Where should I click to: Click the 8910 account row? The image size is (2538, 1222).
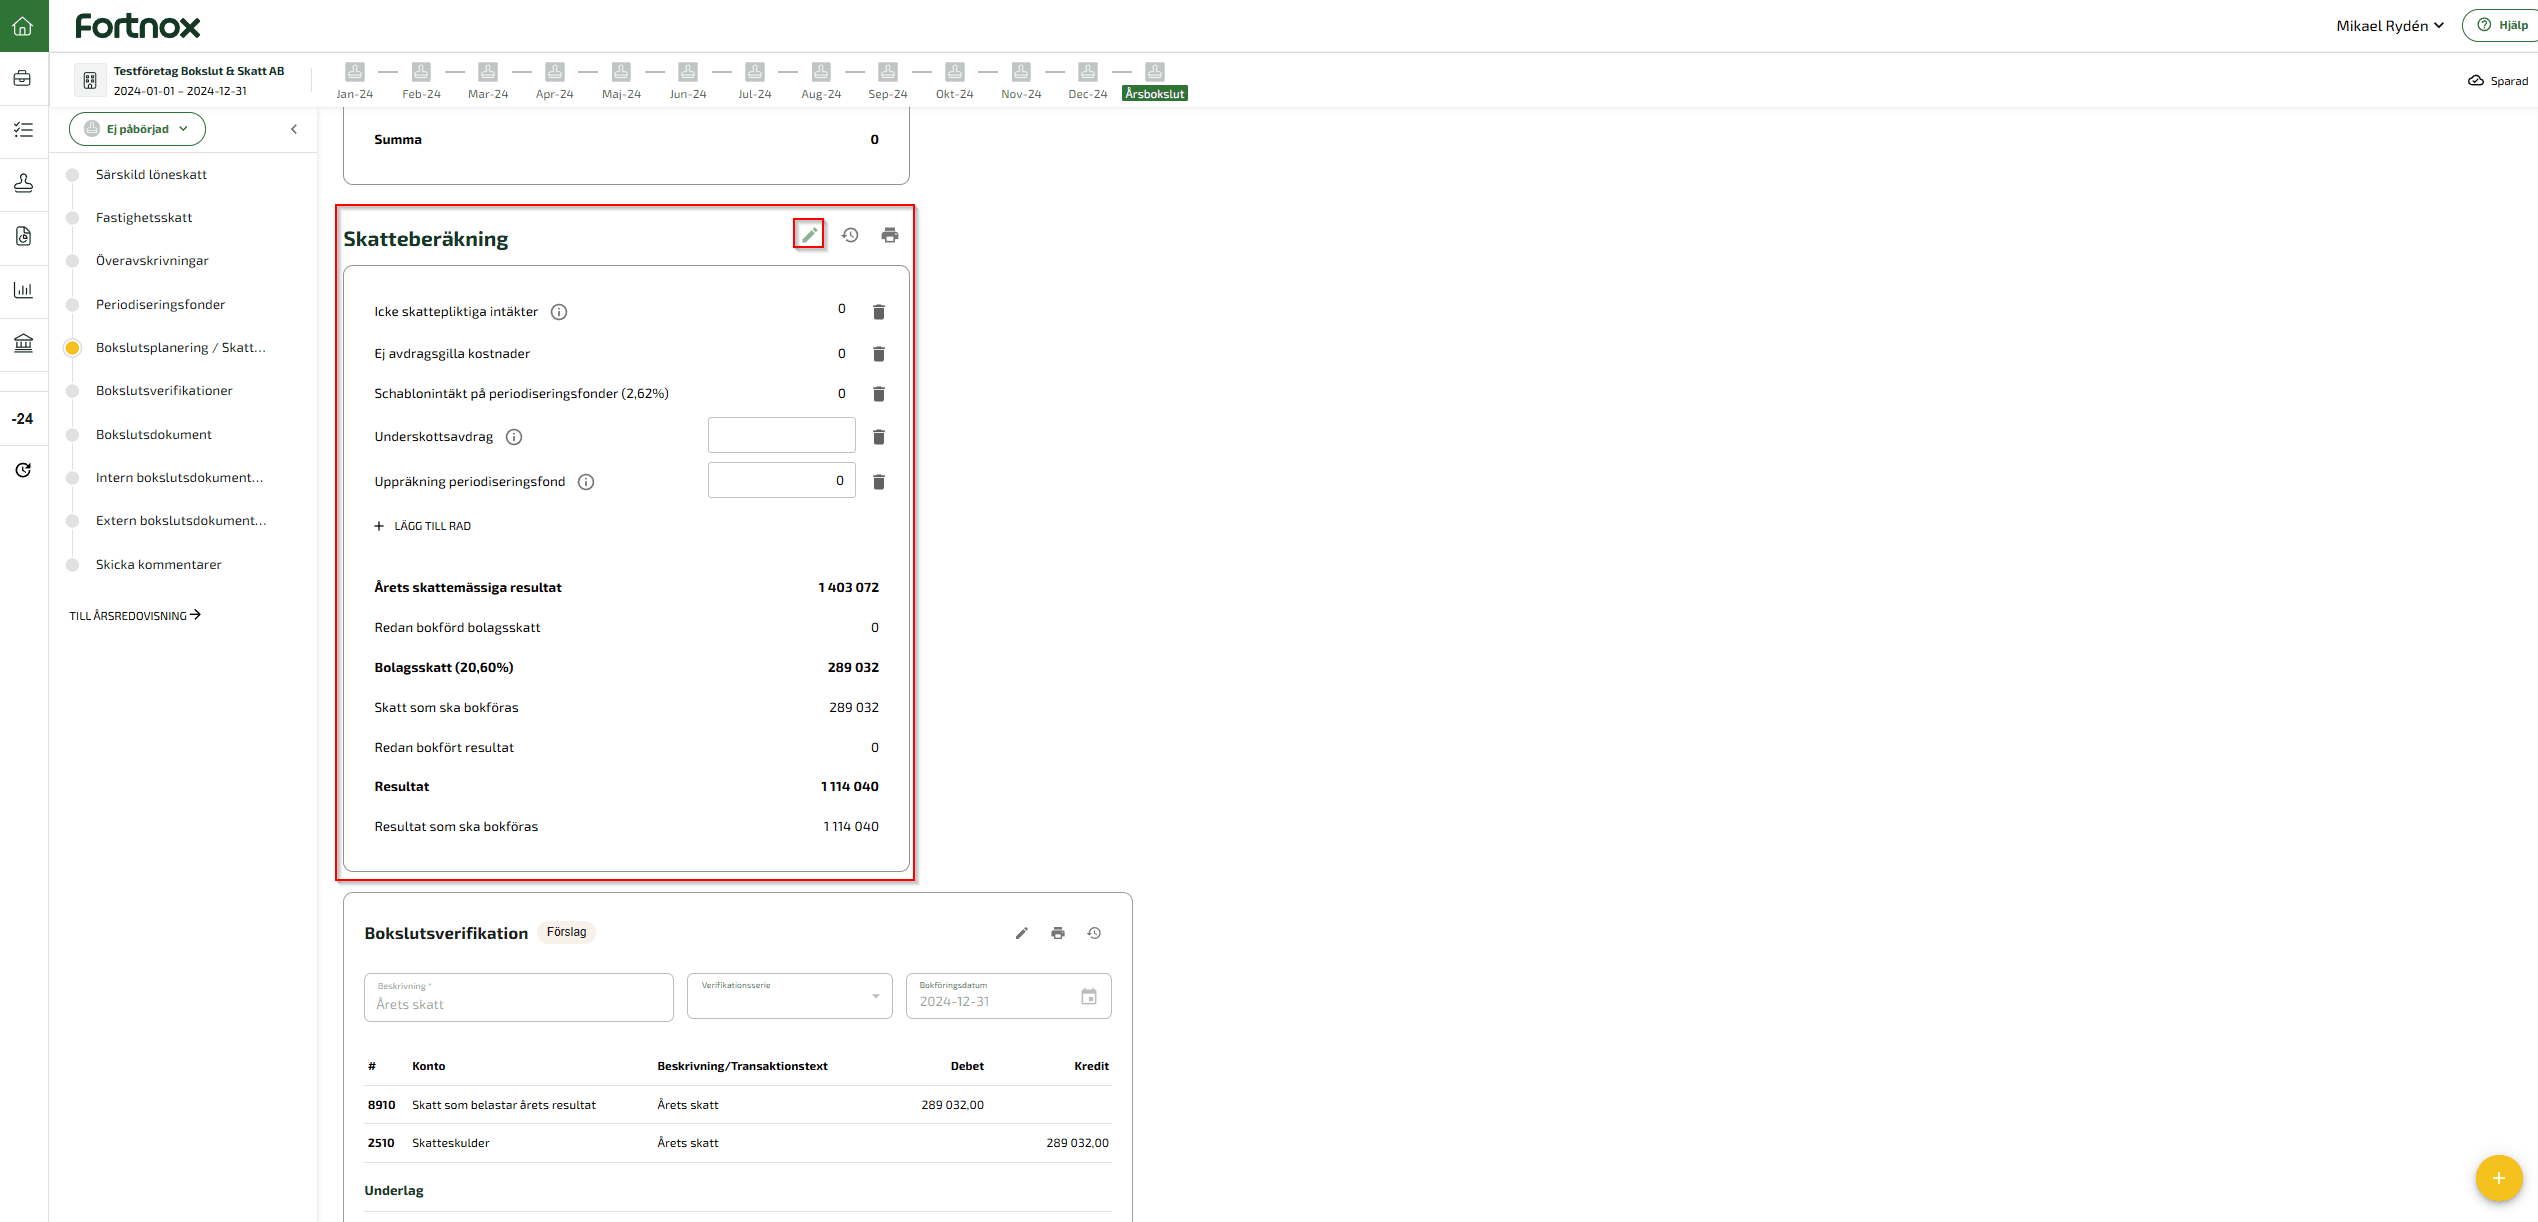point(738,1105)
